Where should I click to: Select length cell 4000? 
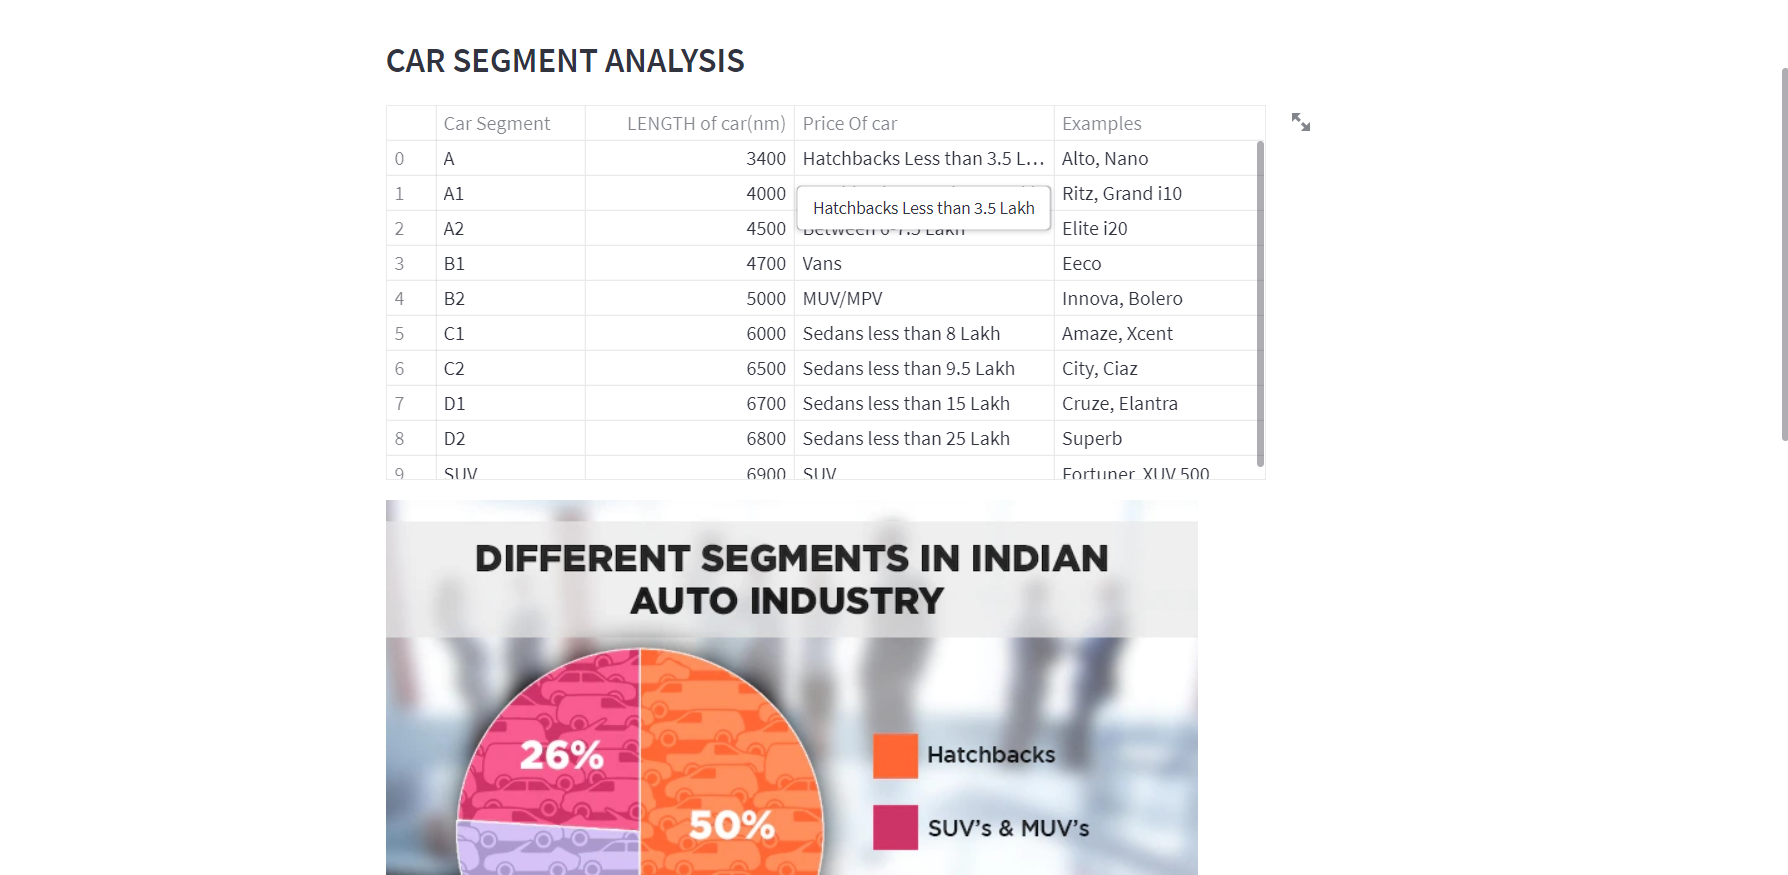690,193
